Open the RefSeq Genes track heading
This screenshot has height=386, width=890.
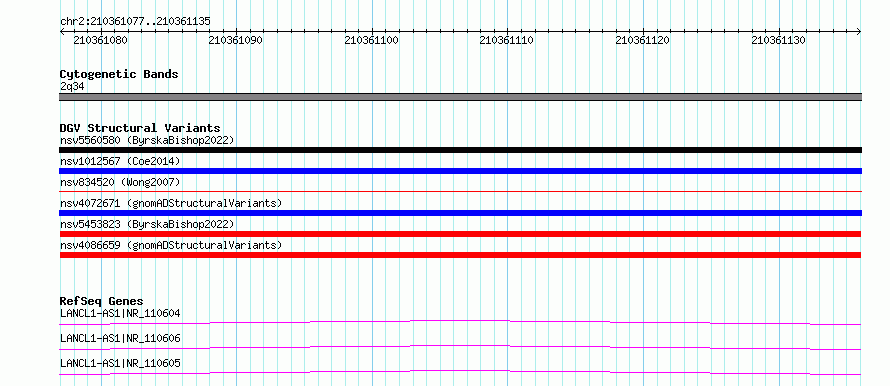pyautogui.click(x=101, y=301)
